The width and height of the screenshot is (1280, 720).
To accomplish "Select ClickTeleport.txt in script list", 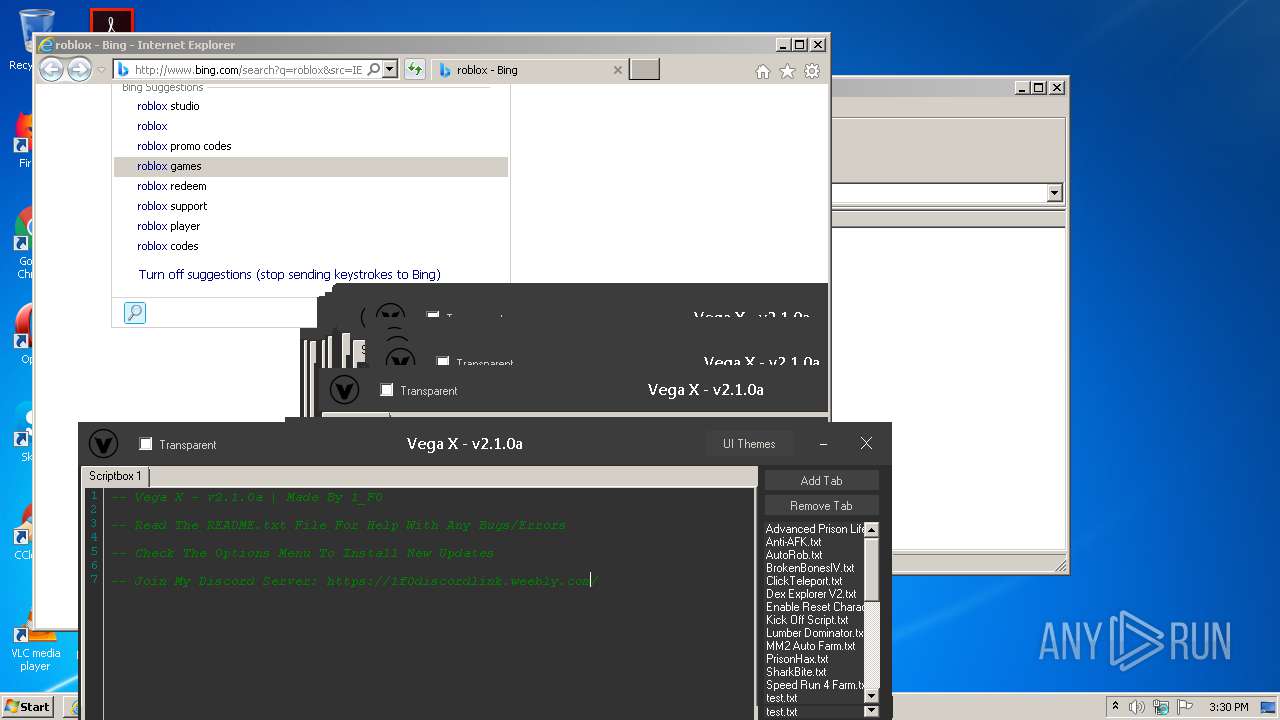I will [x=814, y=581].
